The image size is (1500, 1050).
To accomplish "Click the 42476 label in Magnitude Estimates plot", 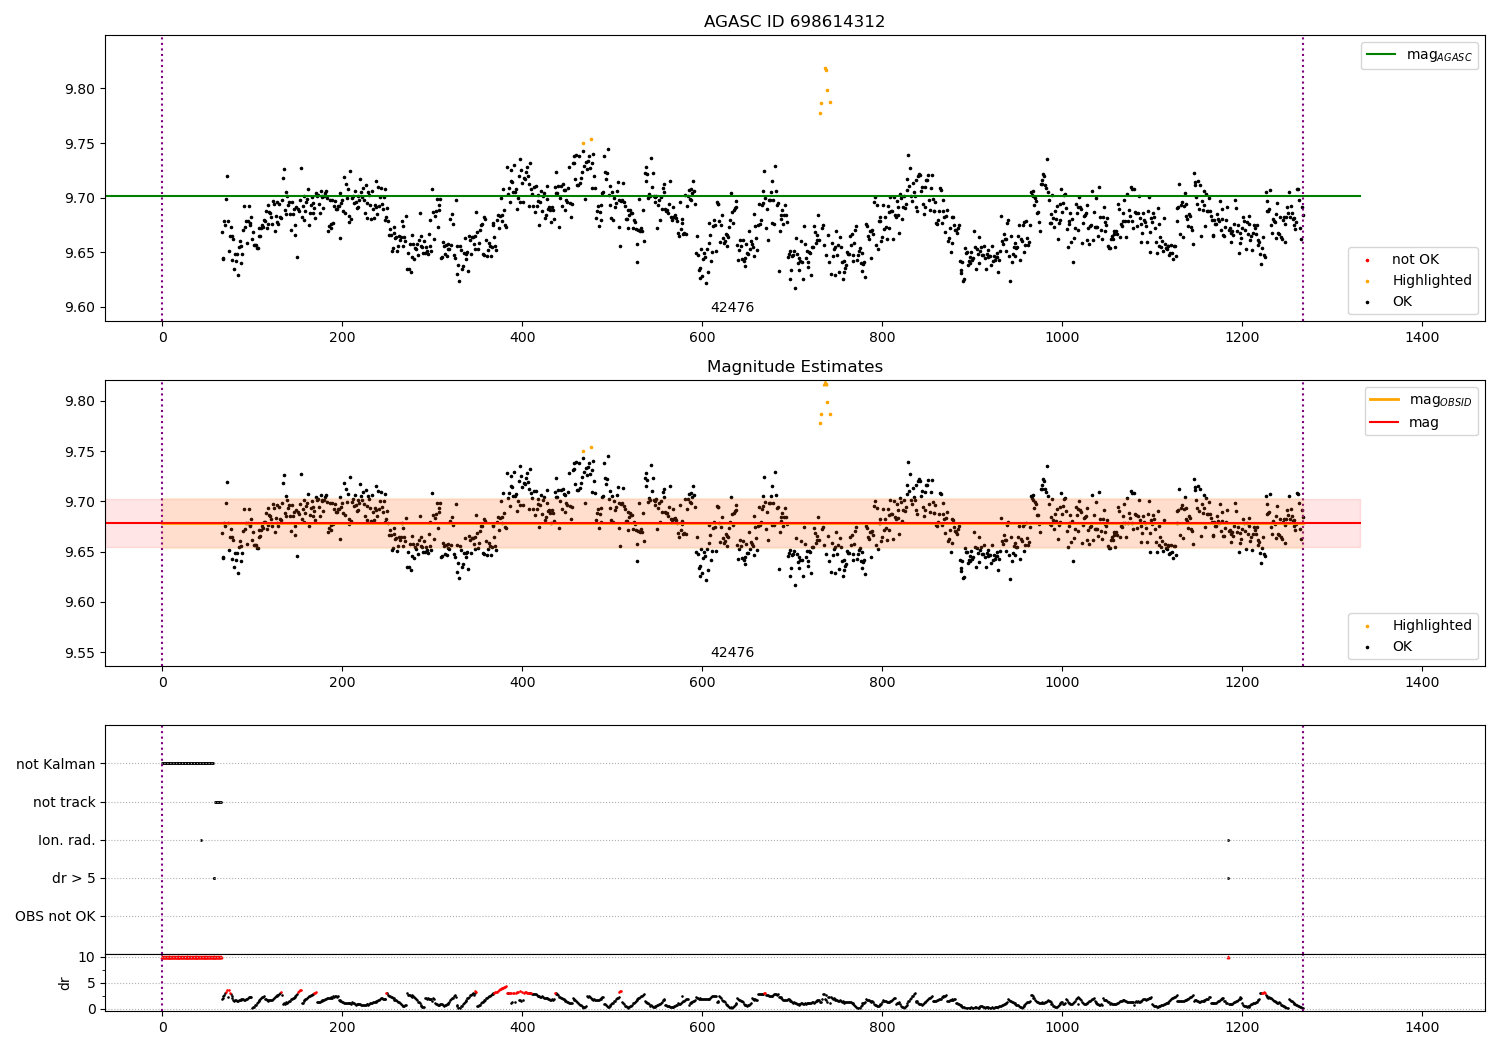I will [732, 652].
